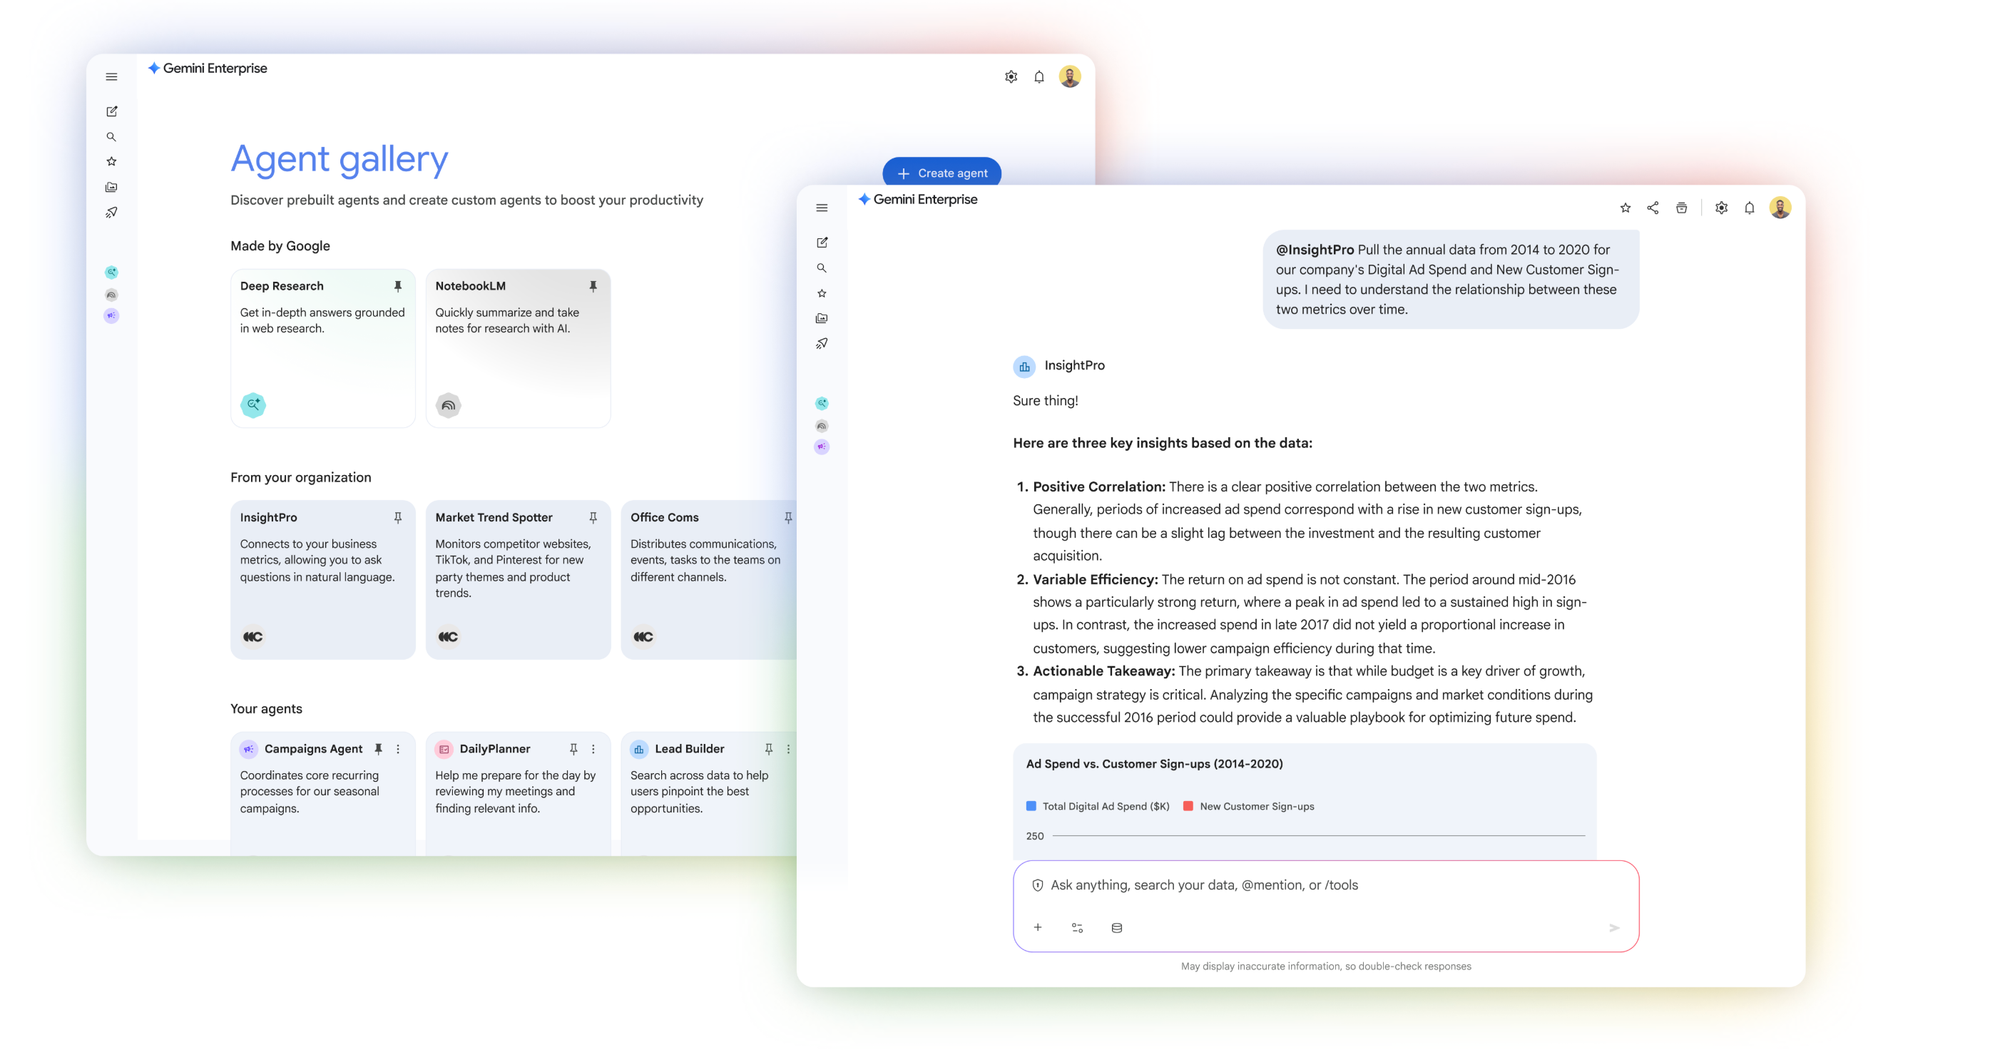Expand the Lead Builder options menu

pos(788,749)
